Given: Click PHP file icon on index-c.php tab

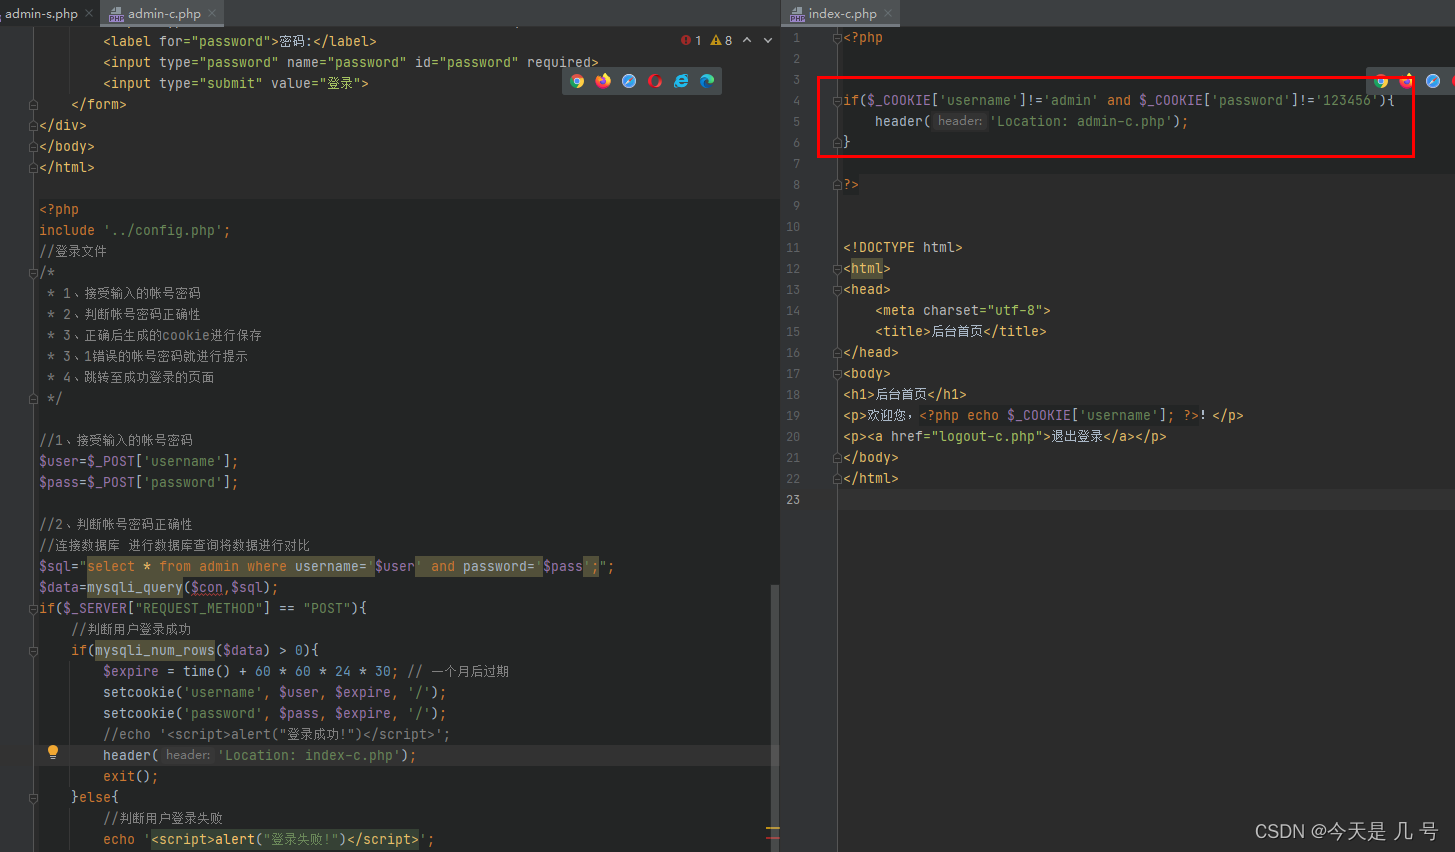Looking at the screenshot, I should 797,14.
